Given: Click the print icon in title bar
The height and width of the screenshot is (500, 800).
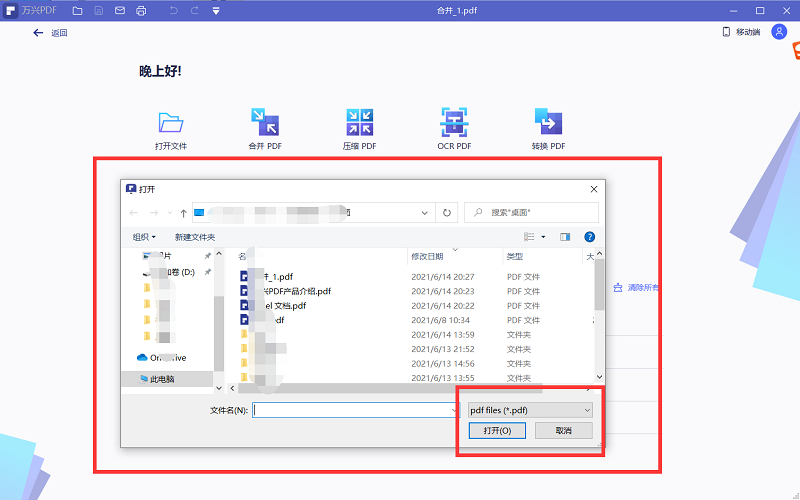Looking at the screenshot, I should (x=141, y=10).
